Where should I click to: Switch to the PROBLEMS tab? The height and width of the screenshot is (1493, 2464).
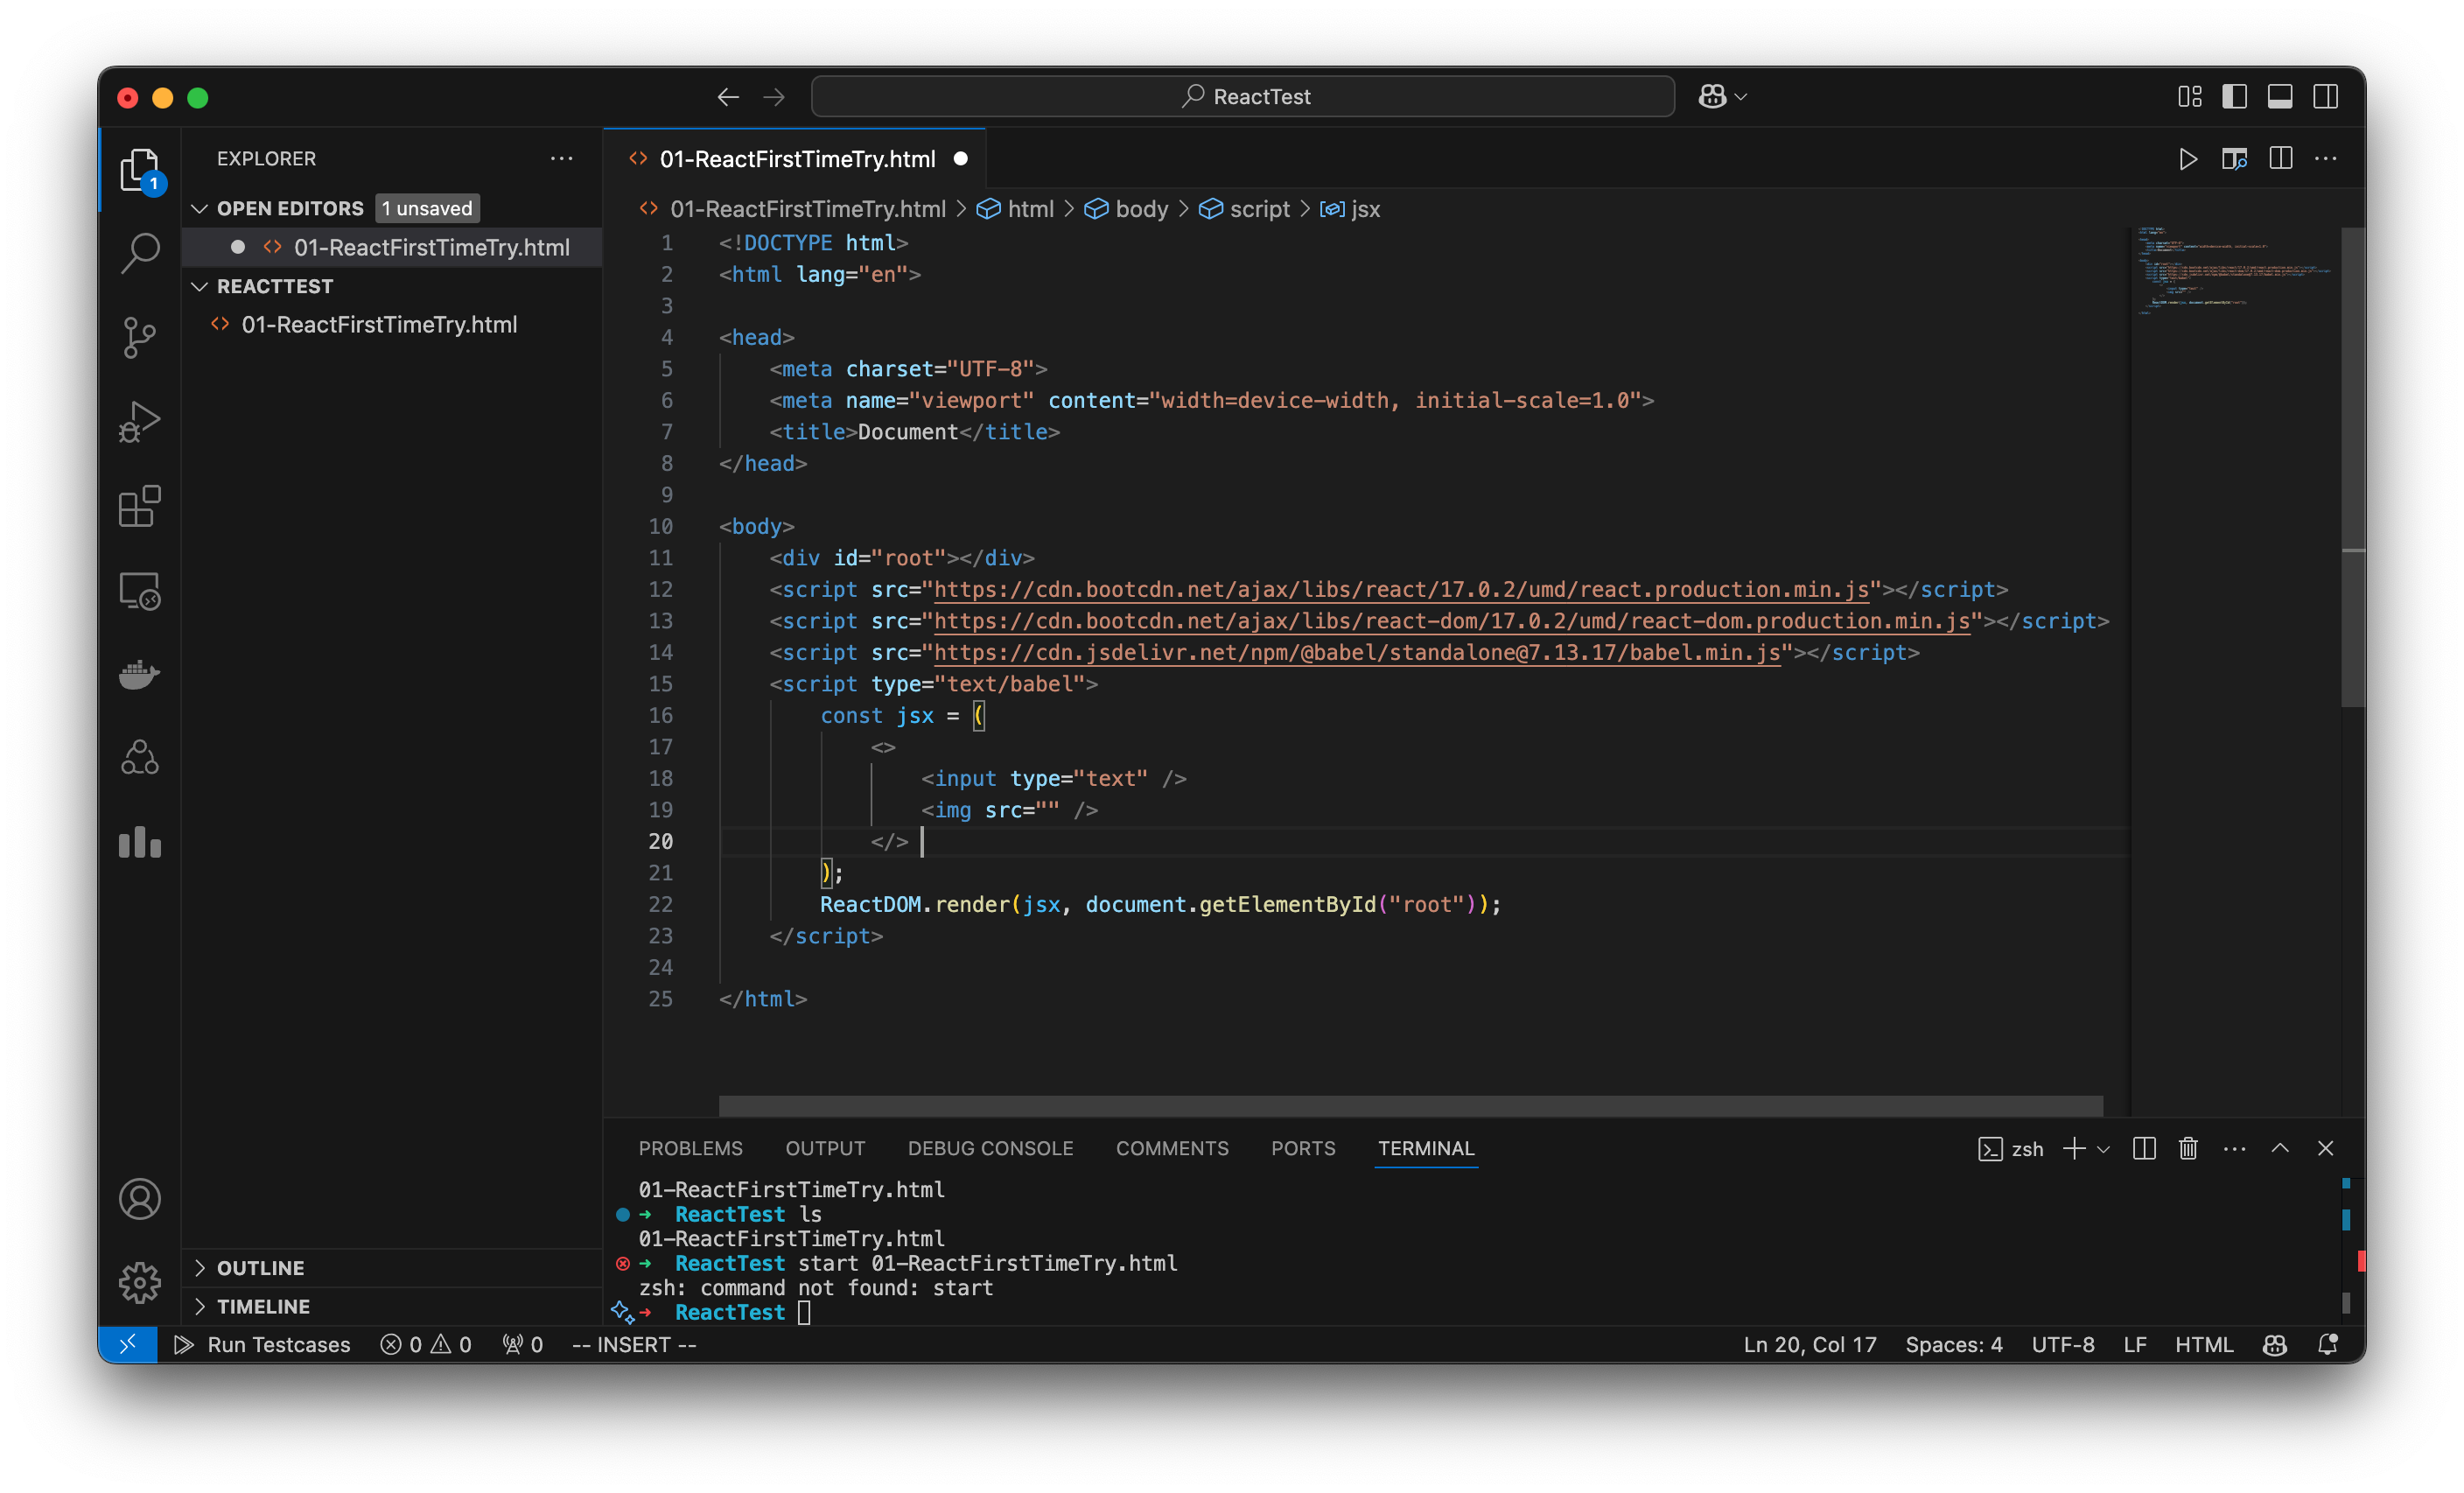(690, 1148)
